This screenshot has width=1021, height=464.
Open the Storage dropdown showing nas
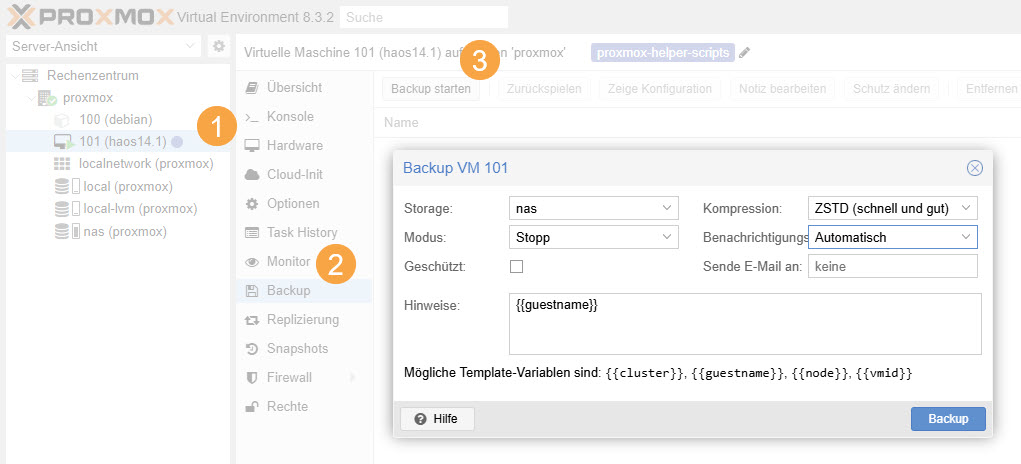(594, 208)
